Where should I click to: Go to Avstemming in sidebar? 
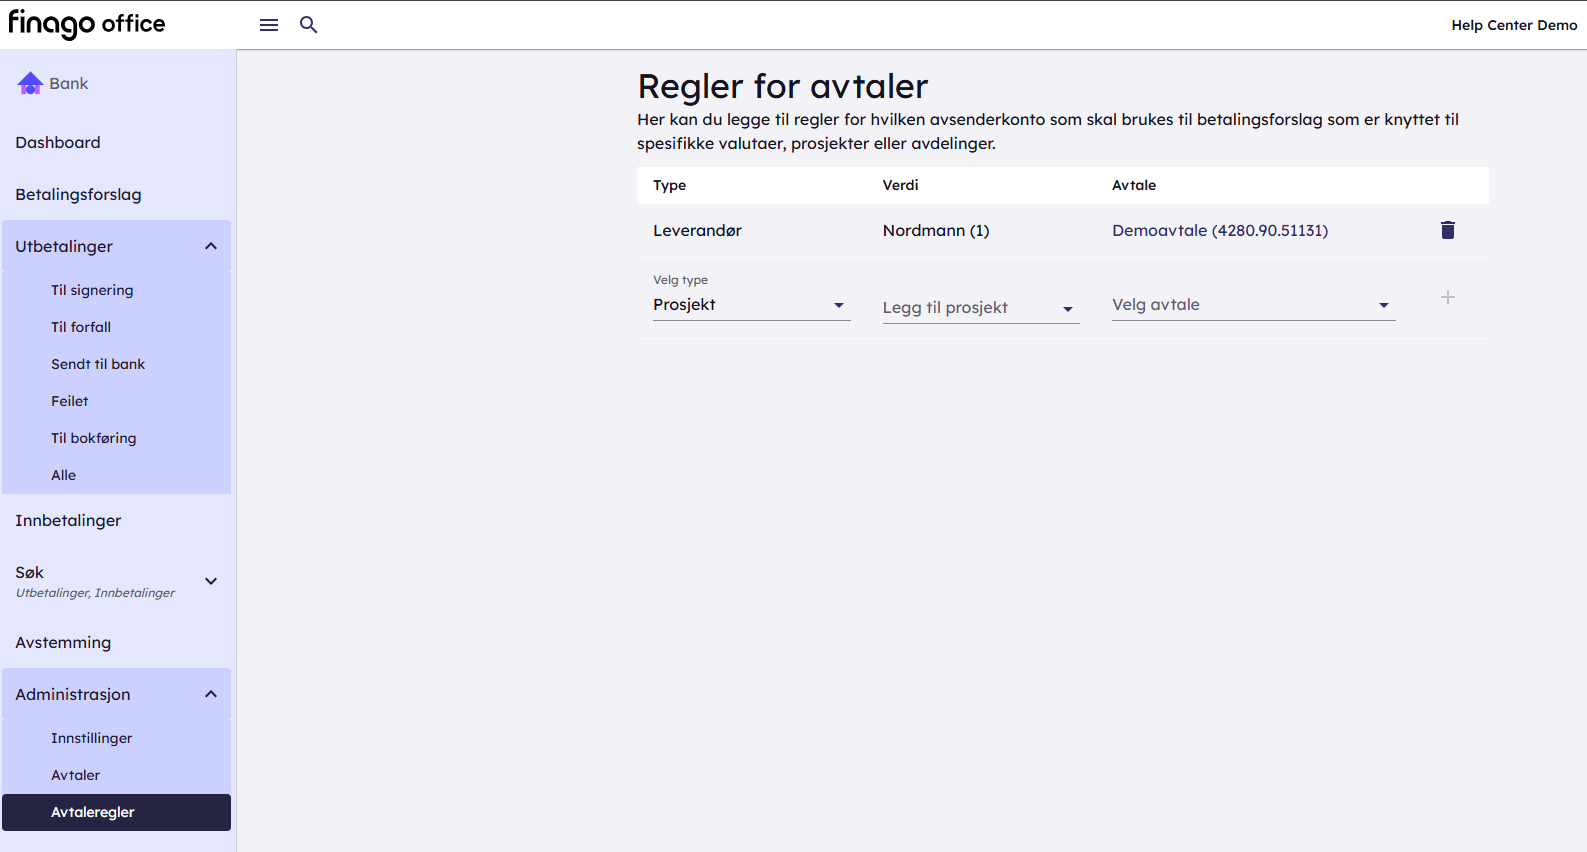tap(63, 642)
